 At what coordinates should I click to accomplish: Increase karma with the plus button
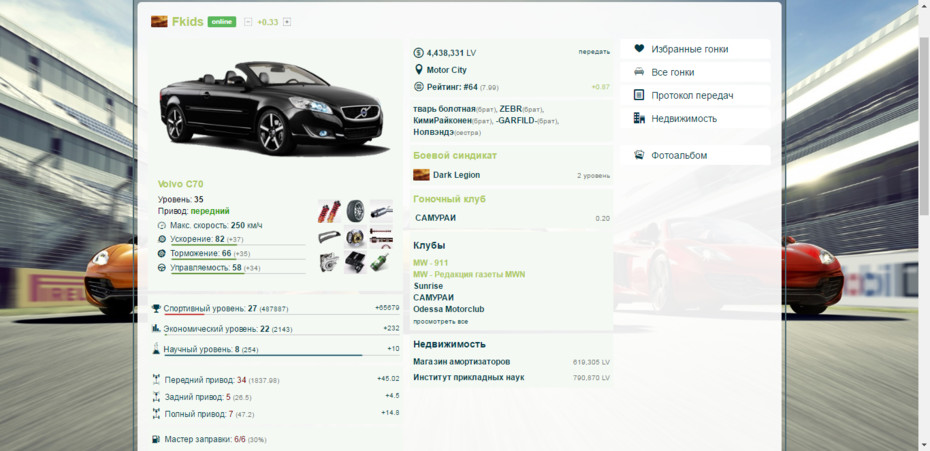coord(287,22)
